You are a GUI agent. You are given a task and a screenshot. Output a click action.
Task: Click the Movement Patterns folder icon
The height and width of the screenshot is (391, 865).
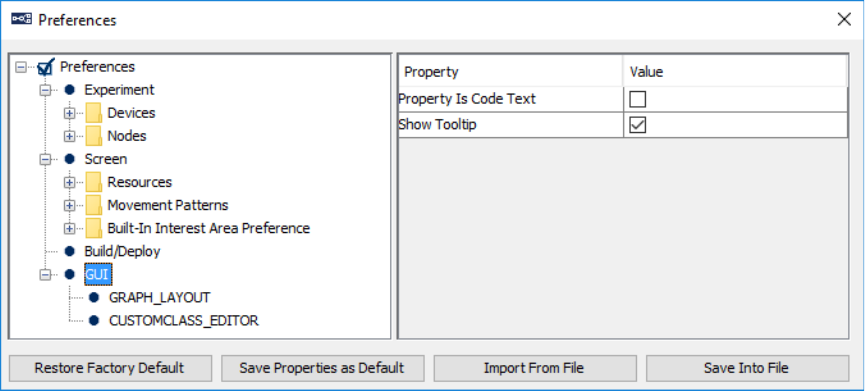pyautogui.click(x=94, y=205)
